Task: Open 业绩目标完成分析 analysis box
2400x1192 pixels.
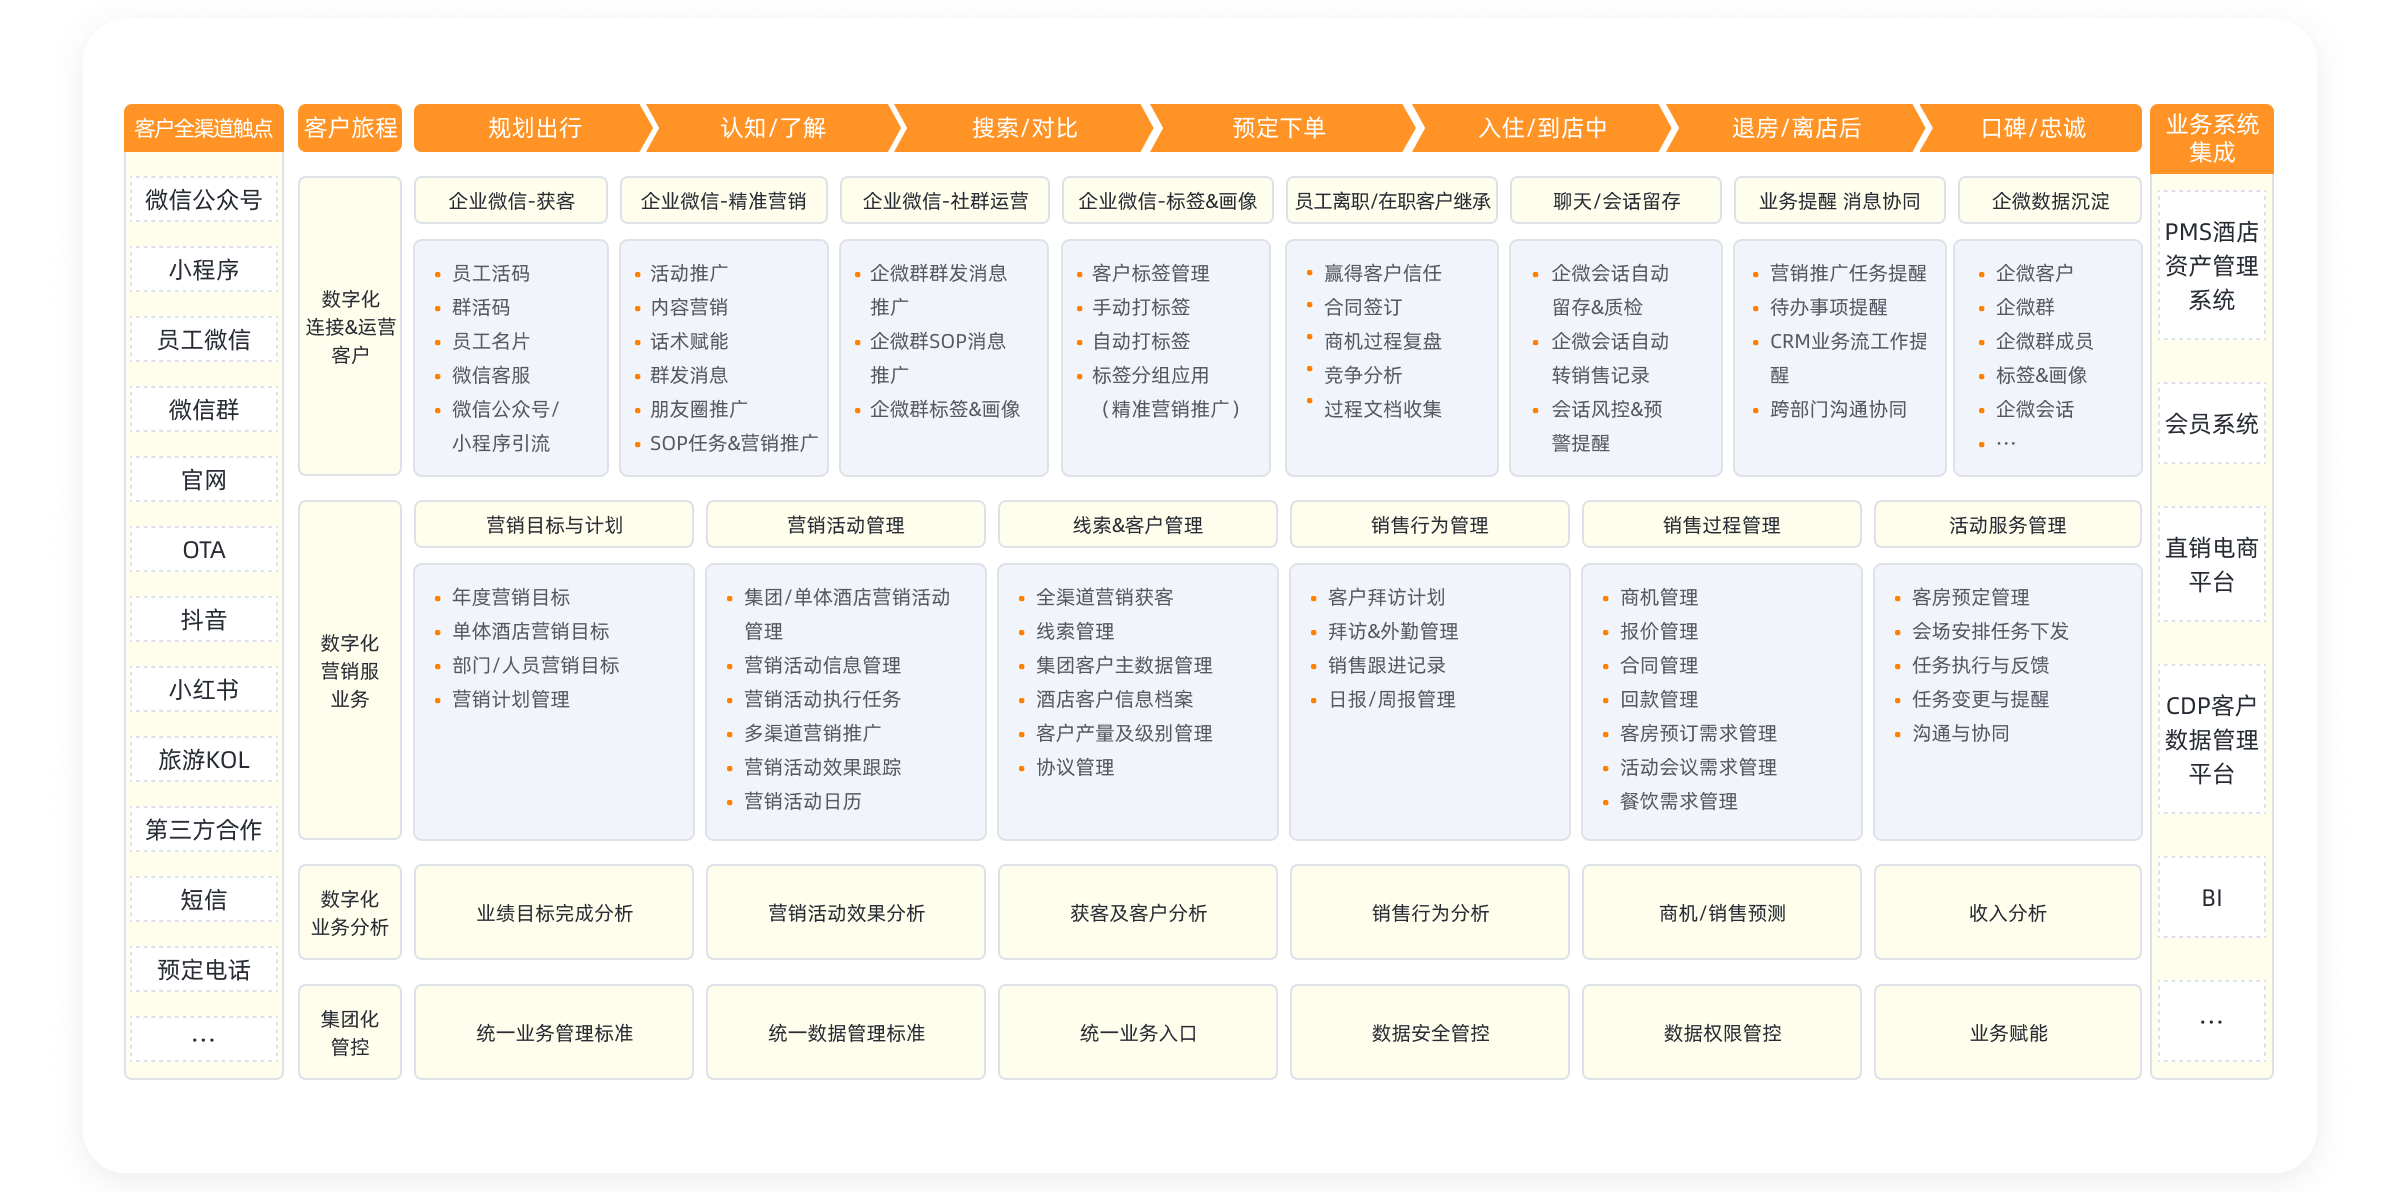Action: pos(554,913)
